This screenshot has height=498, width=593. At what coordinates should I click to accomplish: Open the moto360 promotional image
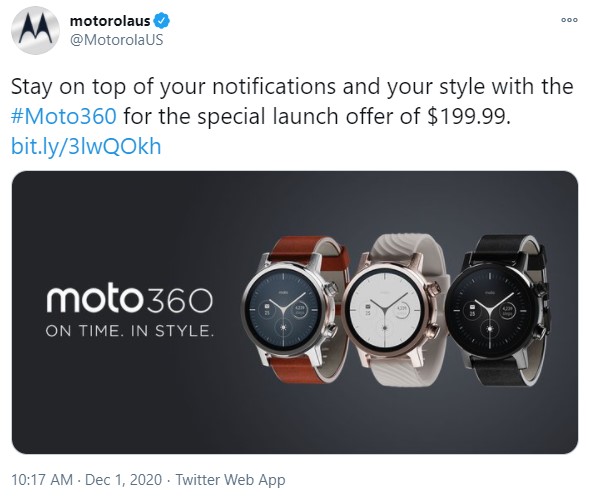(x=295, y=312)
